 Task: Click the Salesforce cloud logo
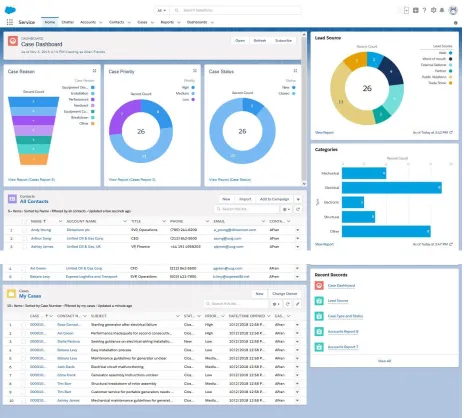click(10, 10)
